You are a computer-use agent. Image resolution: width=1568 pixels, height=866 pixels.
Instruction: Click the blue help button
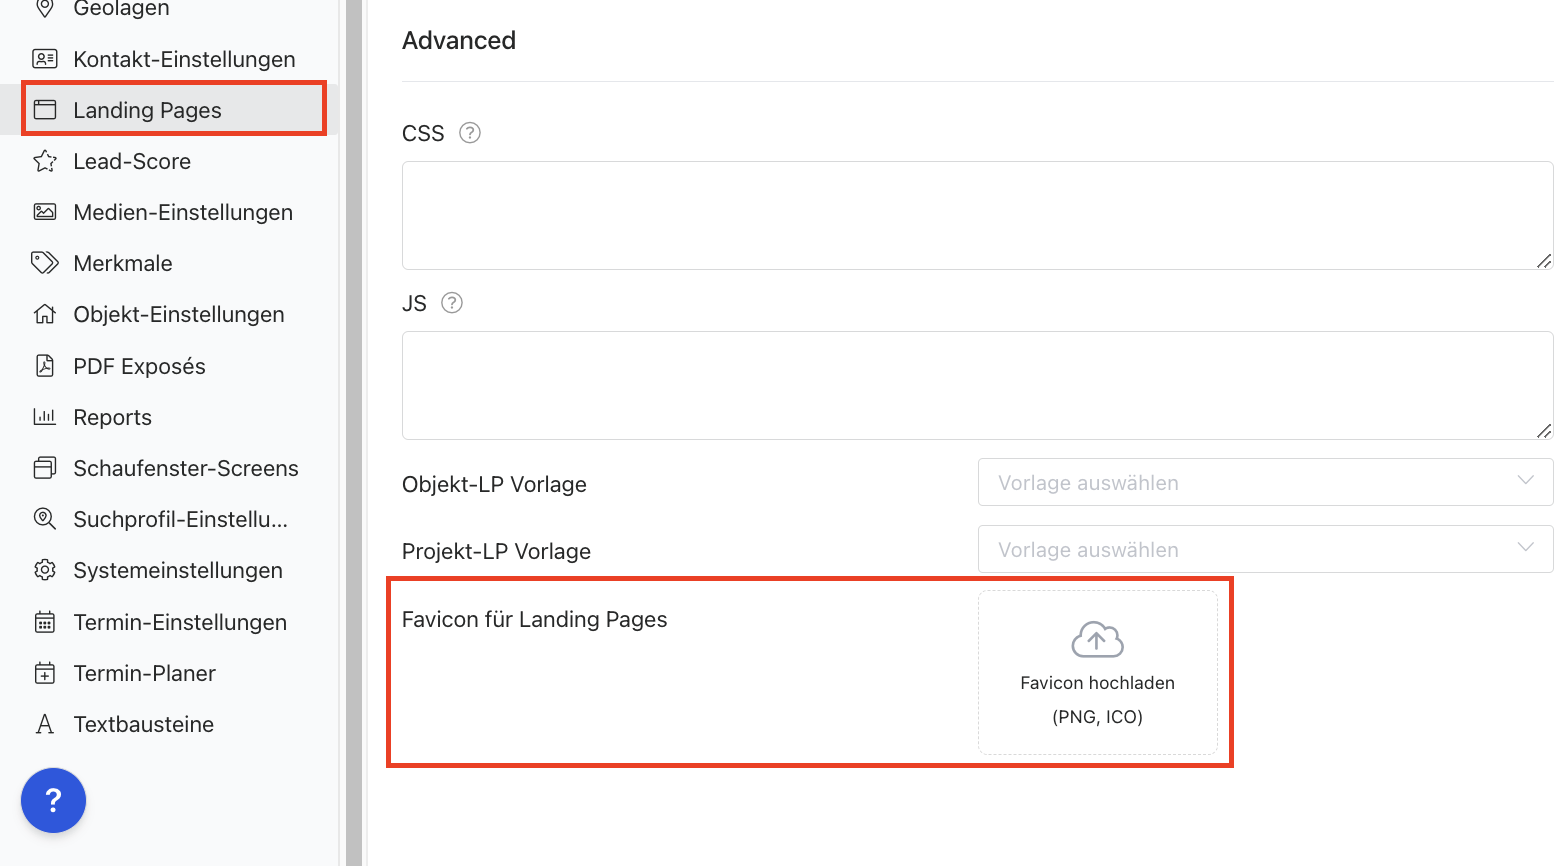click(54, 800)
